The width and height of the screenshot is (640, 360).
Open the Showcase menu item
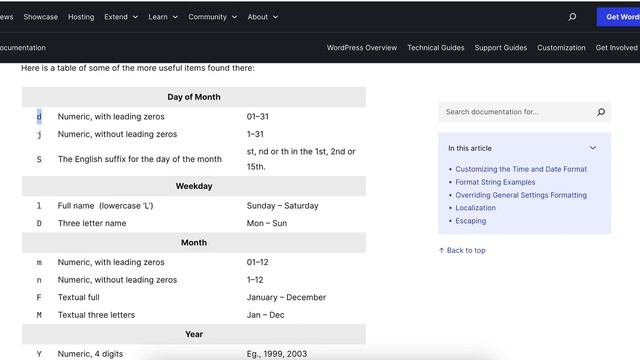click(40, 17)
